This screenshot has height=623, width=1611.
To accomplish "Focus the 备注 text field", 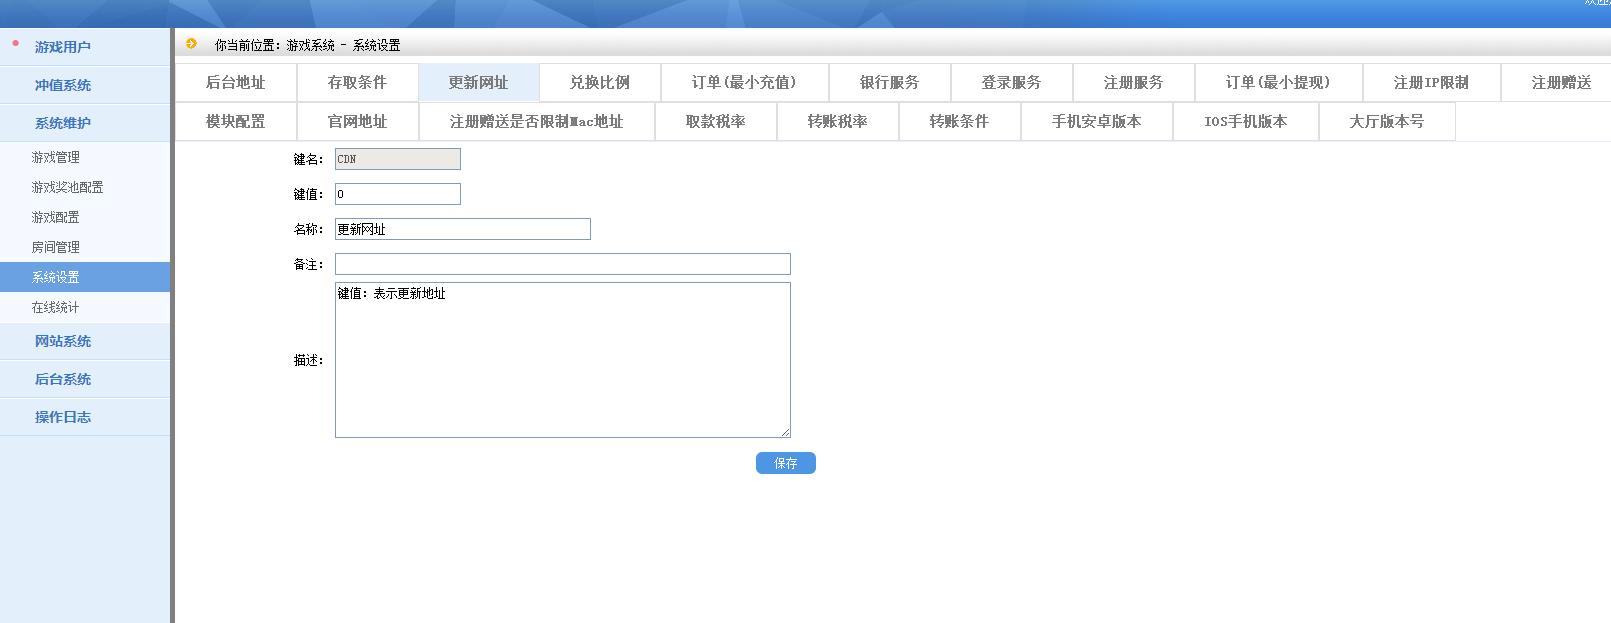I will [562, 264].
